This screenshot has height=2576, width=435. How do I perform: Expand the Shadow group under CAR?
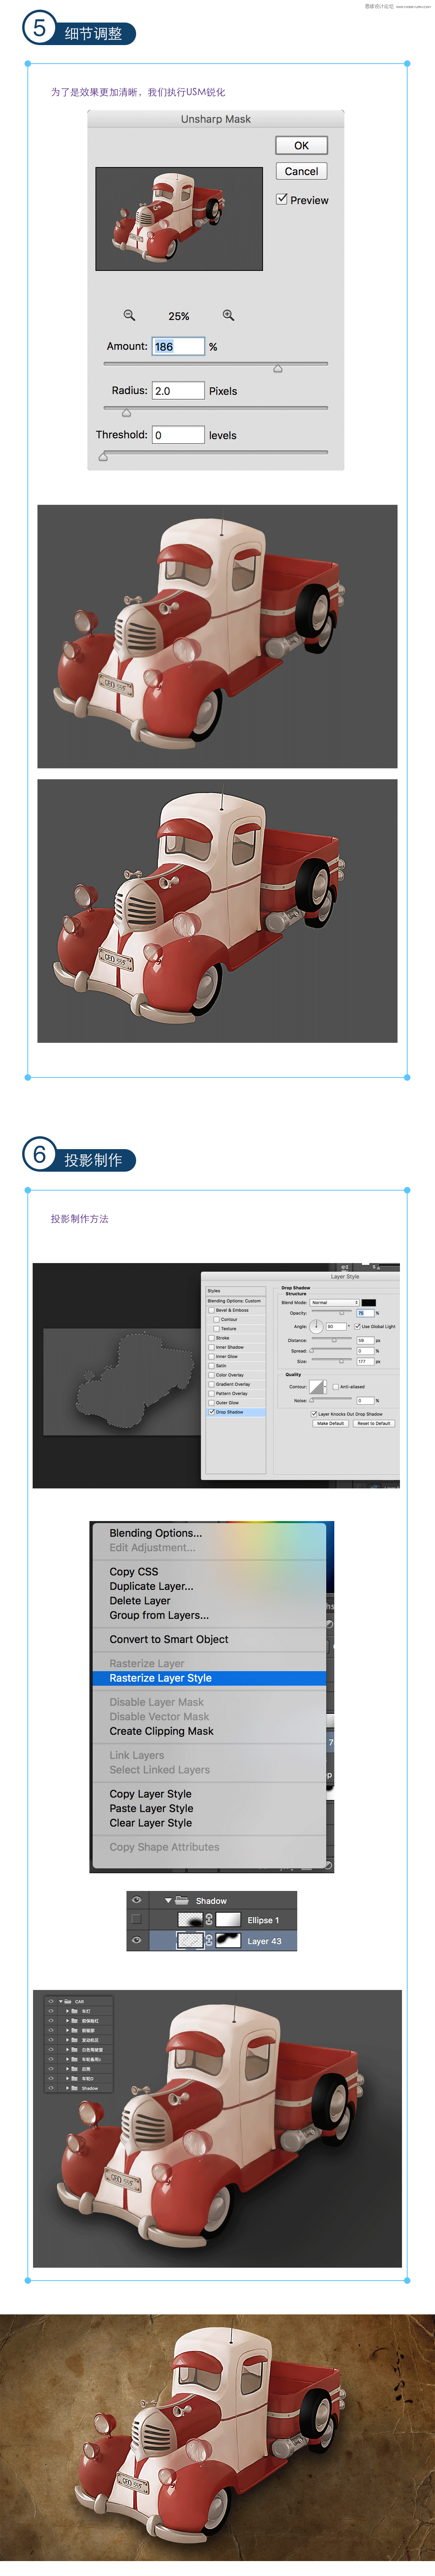click(x=68, y=2088)
